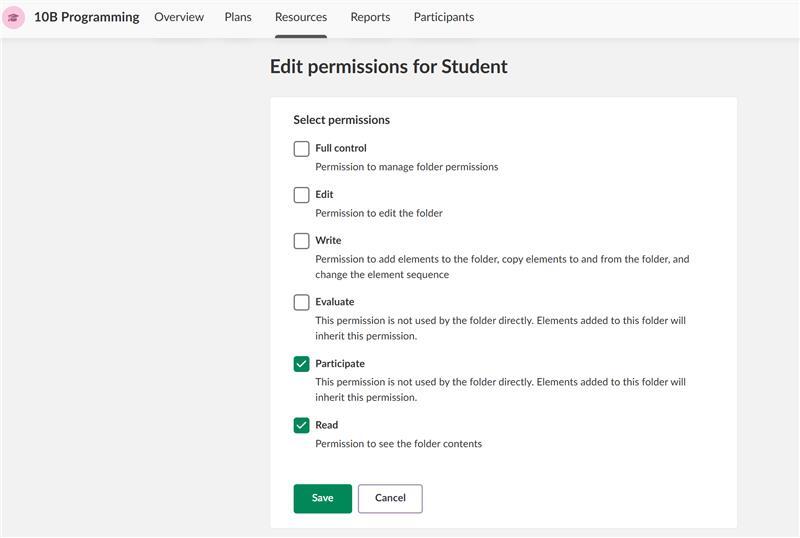
Task: Switch to the Plans tab
Action: click(x=238, y=17)
